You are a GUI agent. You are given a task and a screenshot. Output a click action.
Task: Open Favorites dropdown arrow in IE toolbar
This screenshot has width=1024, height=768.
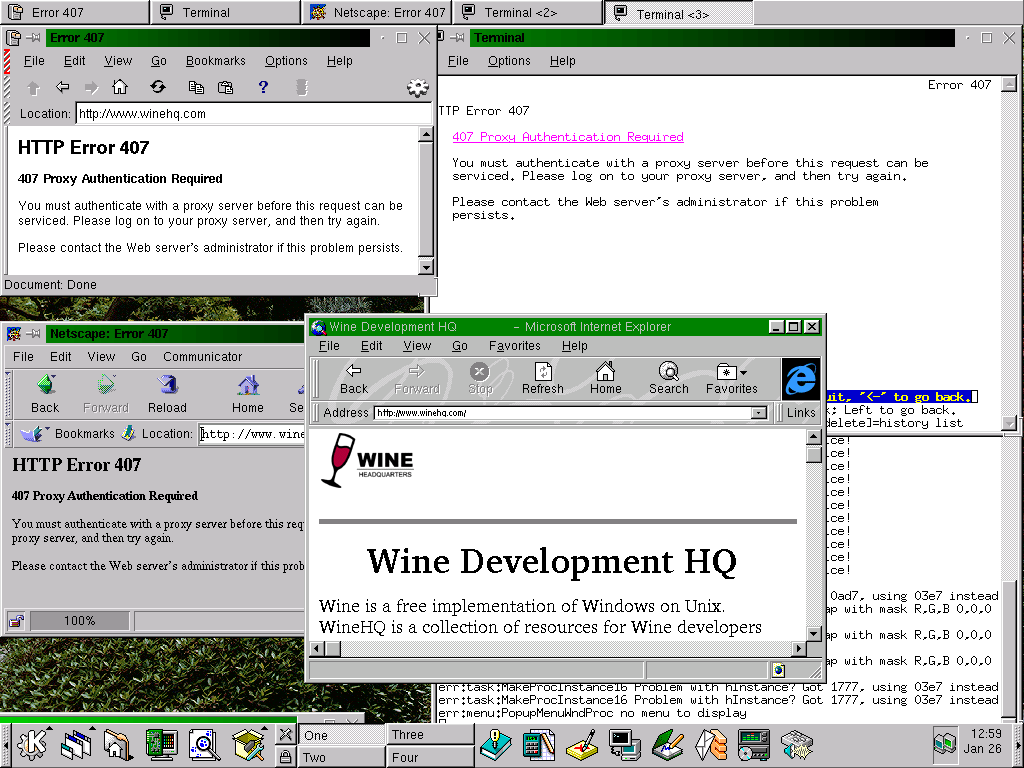pos(743,373)
